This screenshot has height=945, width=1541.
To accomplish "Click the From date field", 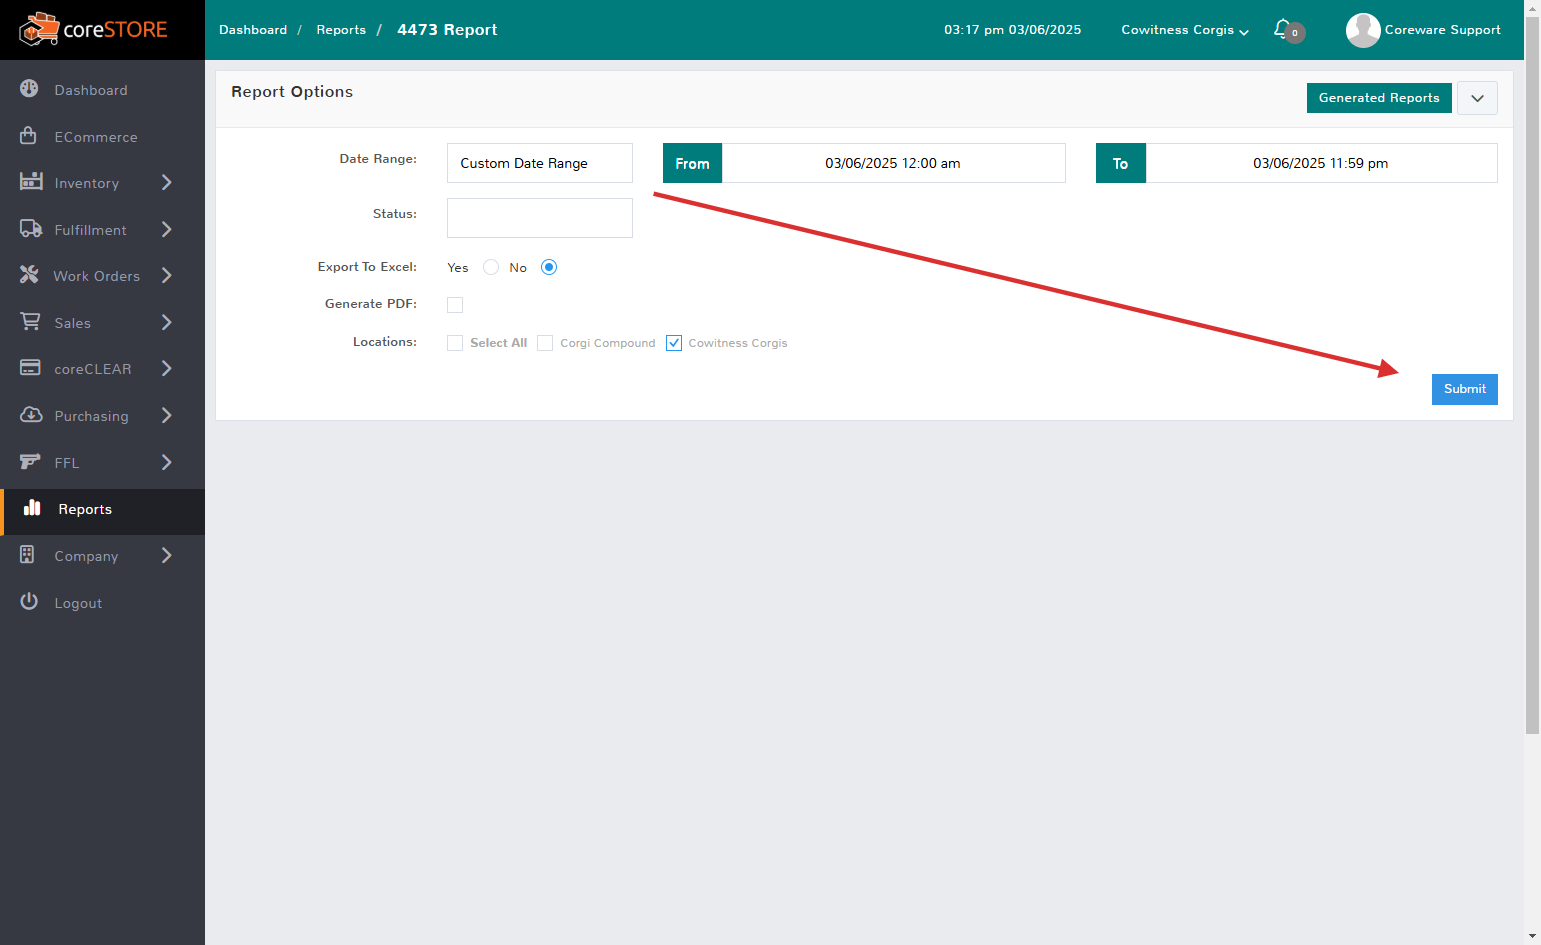I will [x=893, y=163].
